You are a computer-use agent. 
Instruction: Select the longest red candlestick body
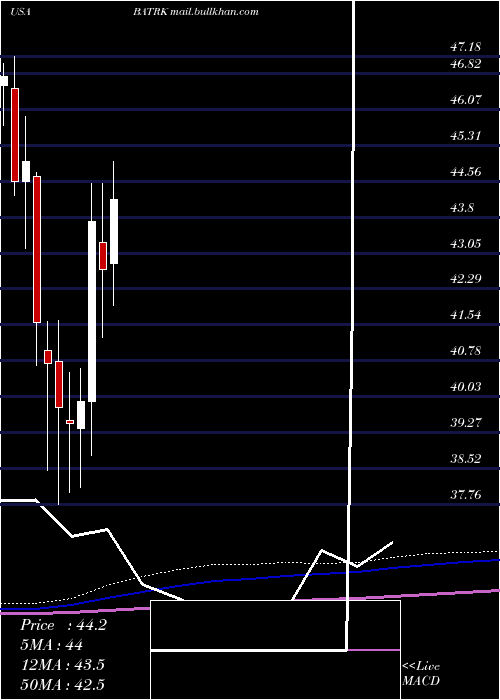[37, 250]
